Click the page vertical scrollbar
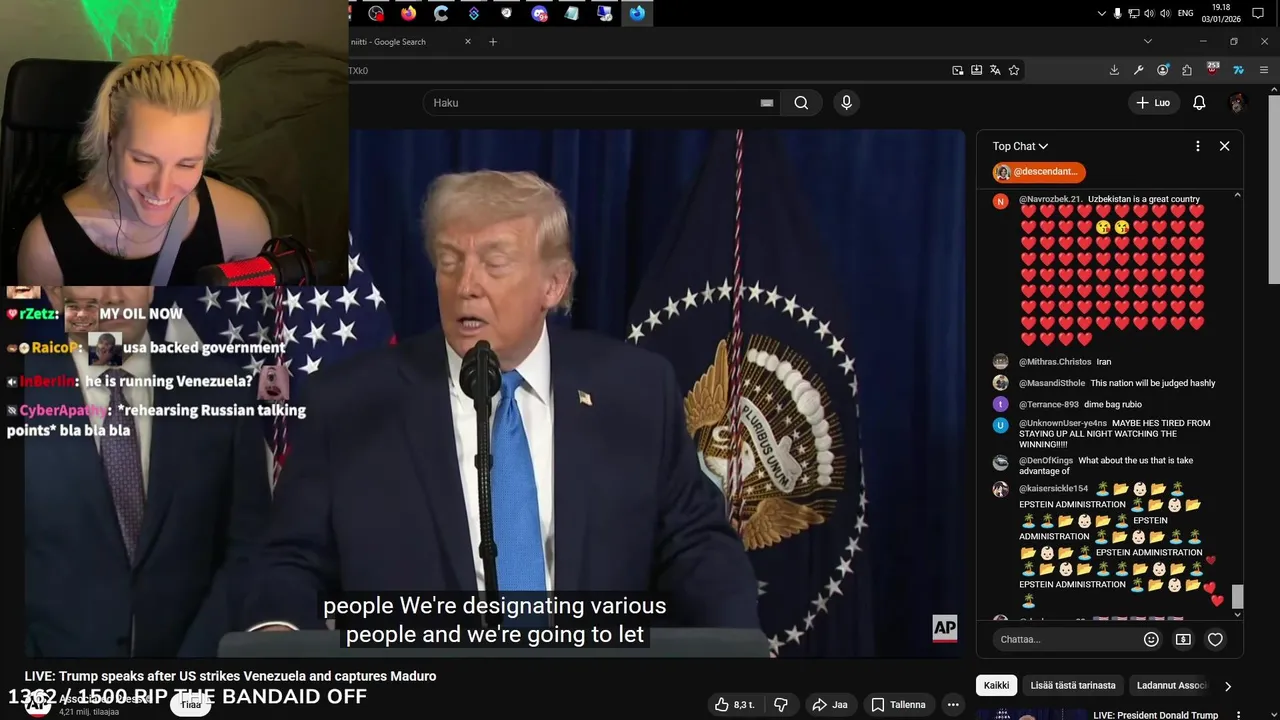1280x720 pixels. tap(1274, 190)
